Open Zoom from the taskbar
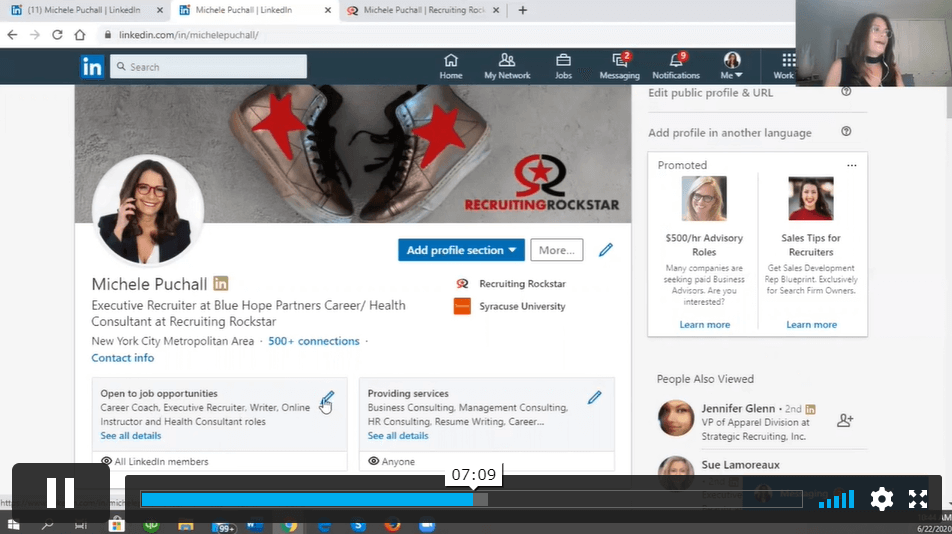The height and width of the screenshot is (534, 952). 427,526
